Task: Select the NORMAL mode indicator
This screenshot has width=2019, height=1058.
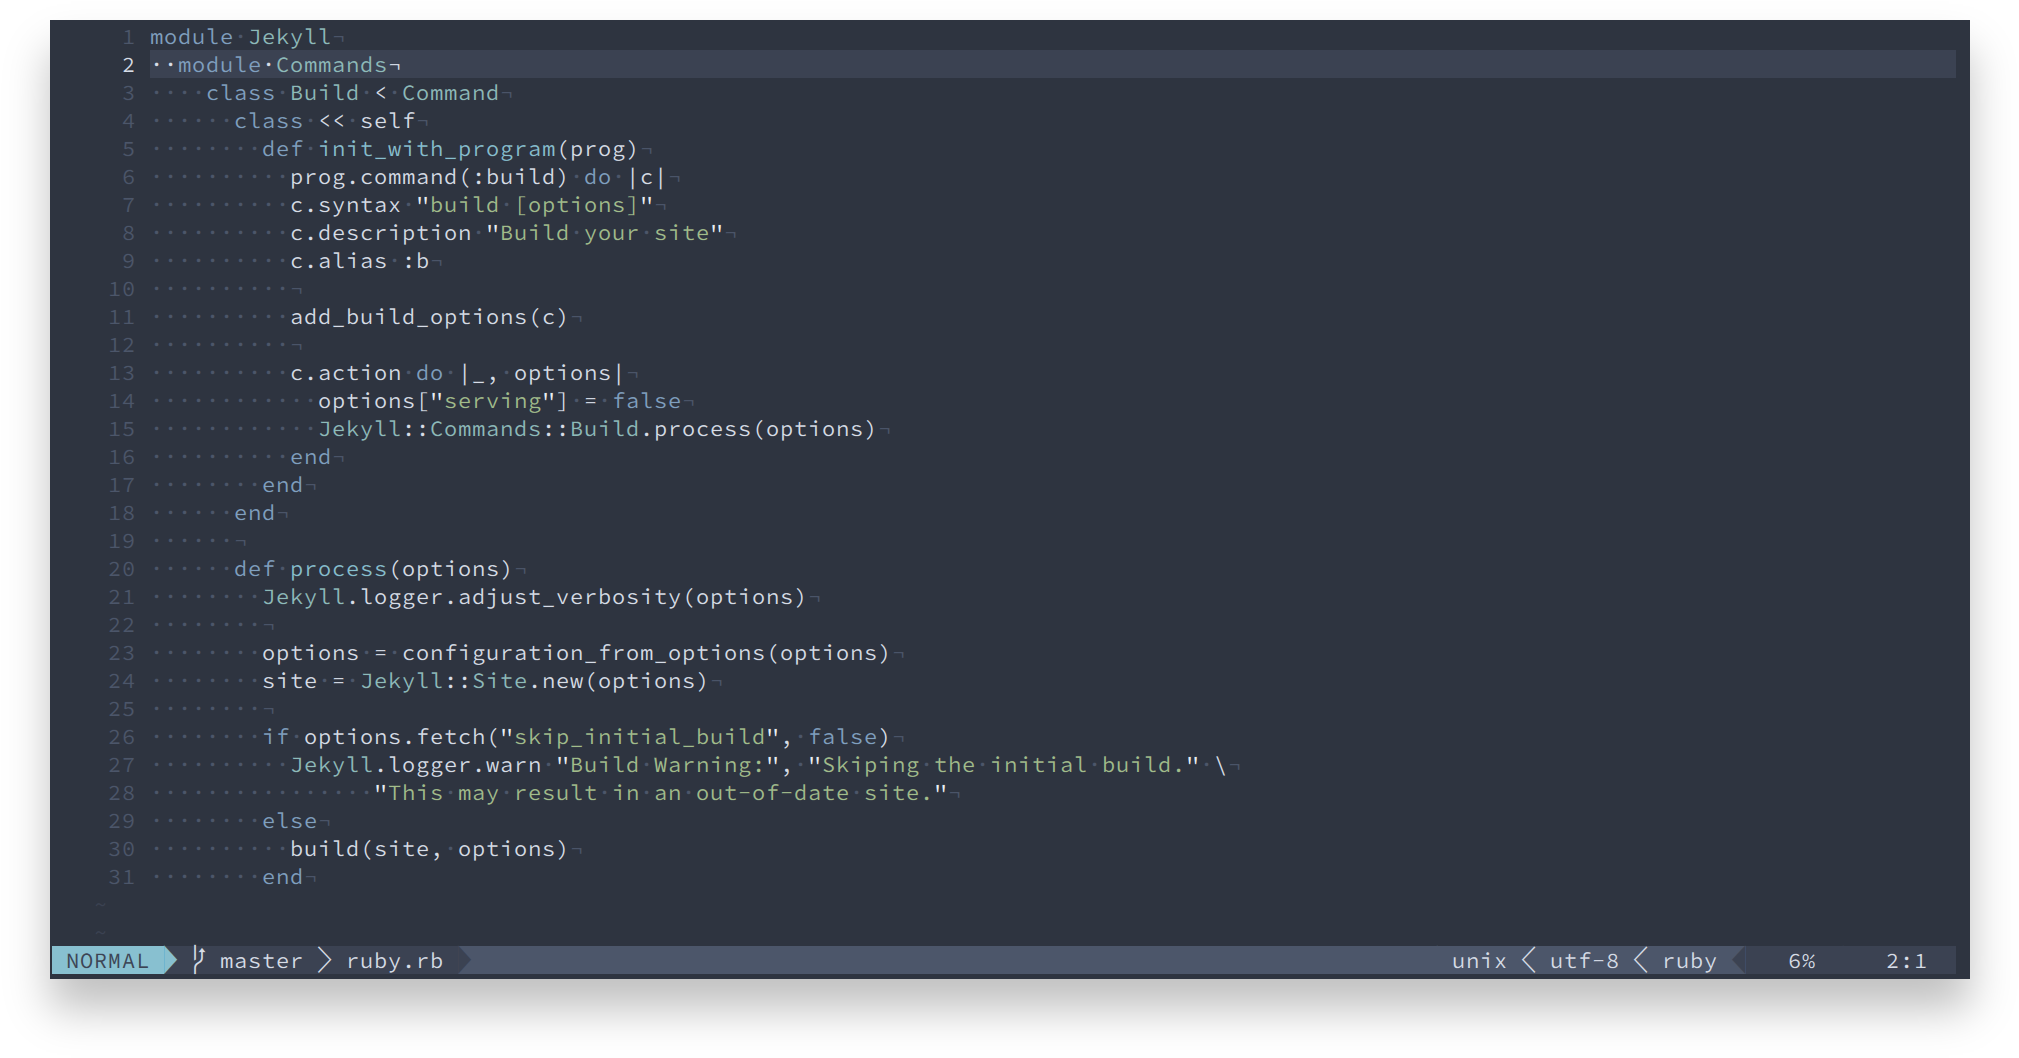Action: pos(106,960)
